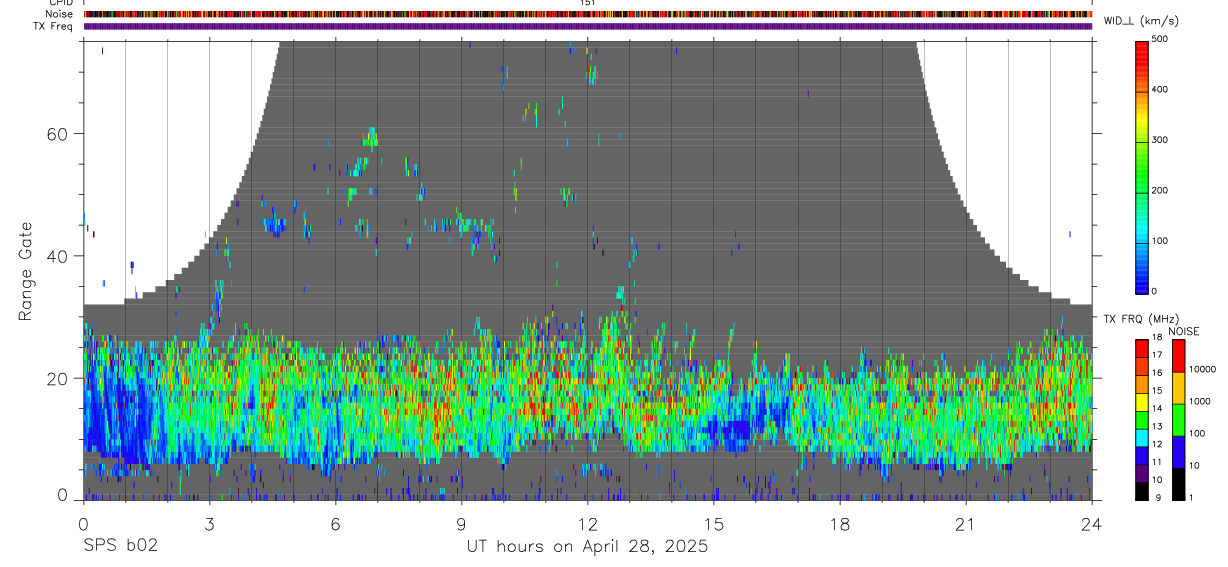1228x567 pixels.
Task: Click the x-axis tick label '12'
Action: pos(587,523)
